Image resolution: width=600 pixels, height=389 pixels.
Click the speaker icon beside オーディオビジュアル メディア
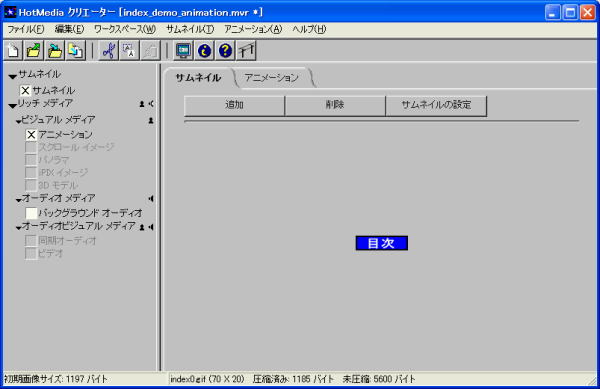tap(152, 227)
